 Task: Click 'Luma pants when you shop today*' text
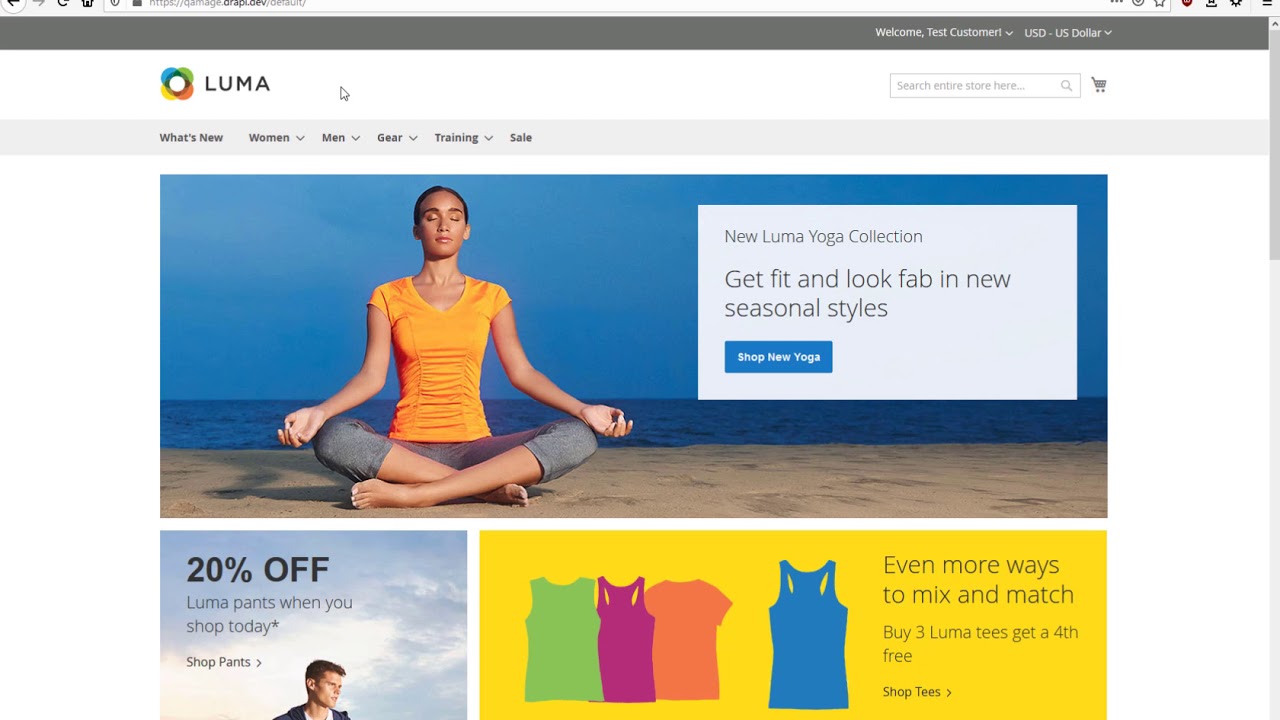pyautogui.click(x=269, y=614)
